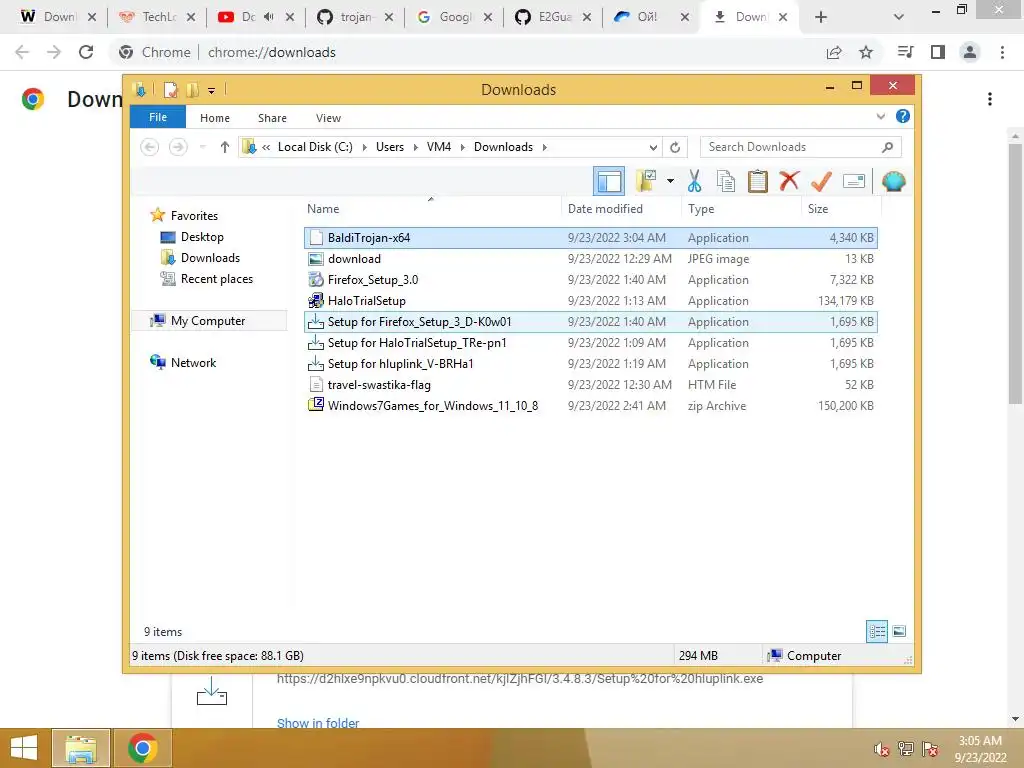Select Setup for HaloTrialSetup_TRe-pn1
This screenshot has width=1024, height=768.
point(590,343)
